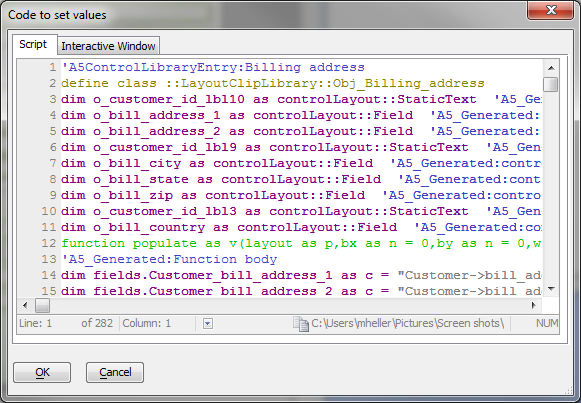Click line number 7 in the gutter
The height and width of the screenshot is (403, 581).
coord(53,163)
